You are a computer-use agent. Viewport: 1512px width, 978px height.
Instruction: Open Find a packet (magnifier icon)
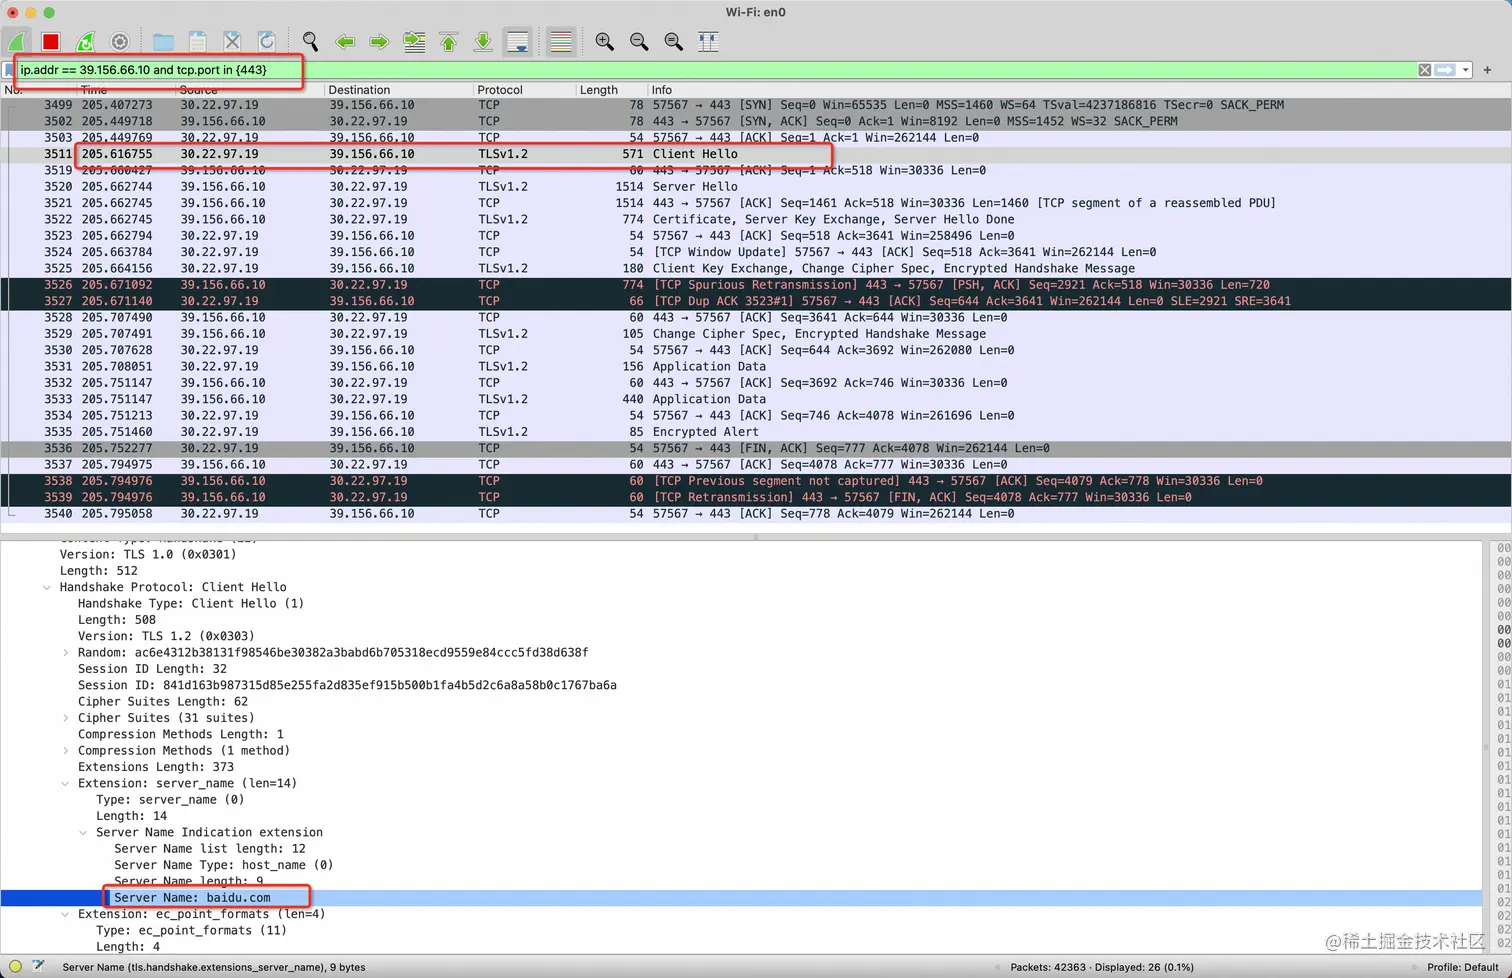point(310,42)
